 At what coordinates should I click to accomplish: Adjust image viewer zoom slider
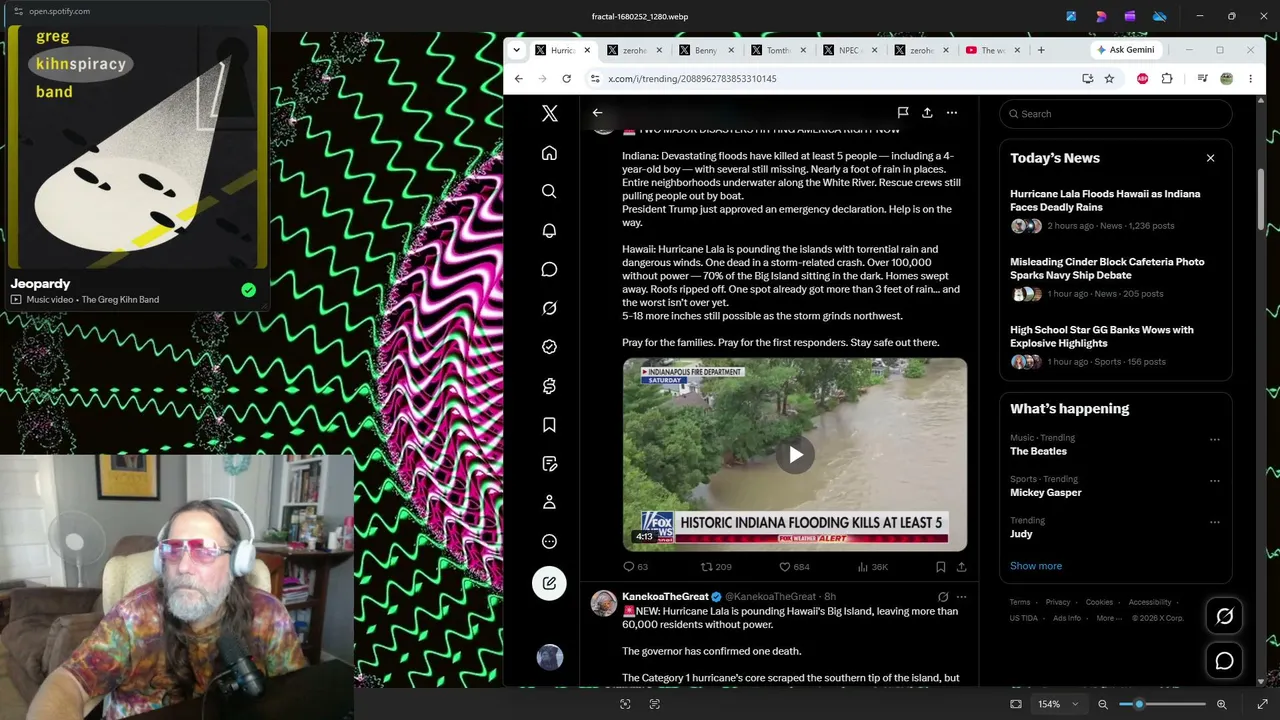click(1162, 704)
